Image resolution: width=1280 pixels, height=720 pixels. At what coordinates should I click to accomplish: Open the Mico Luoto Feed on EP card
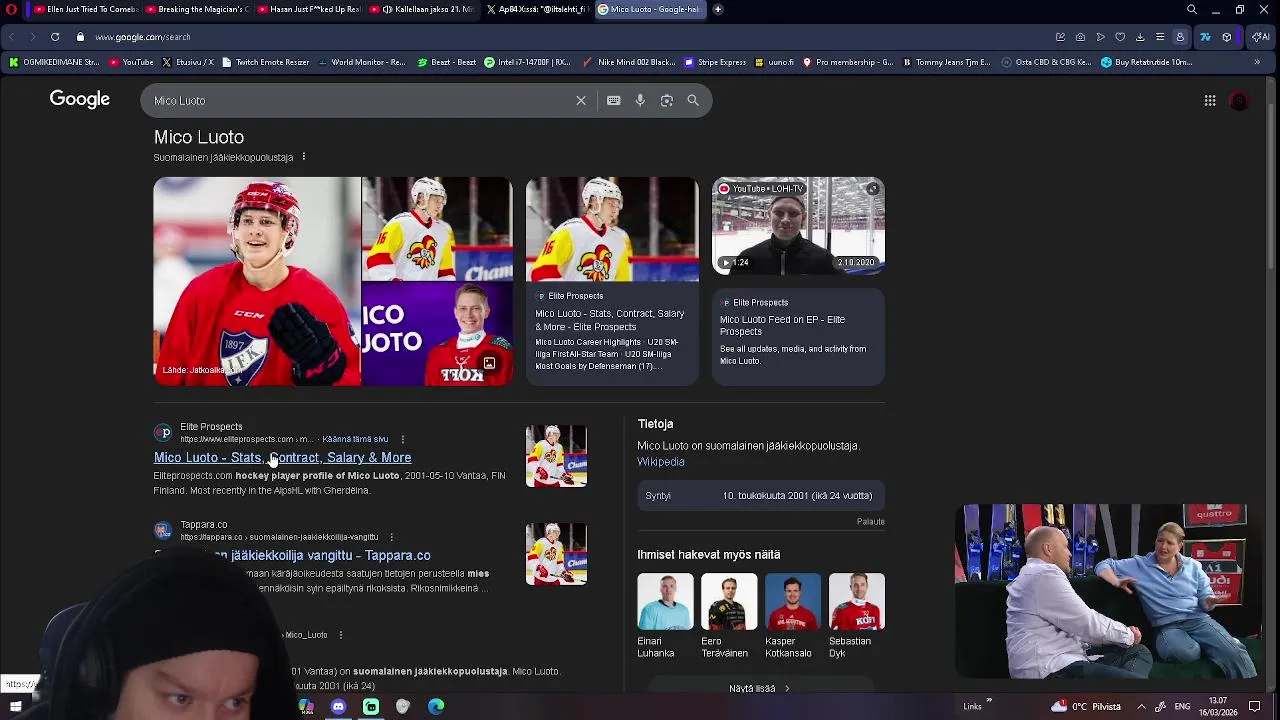798,336
